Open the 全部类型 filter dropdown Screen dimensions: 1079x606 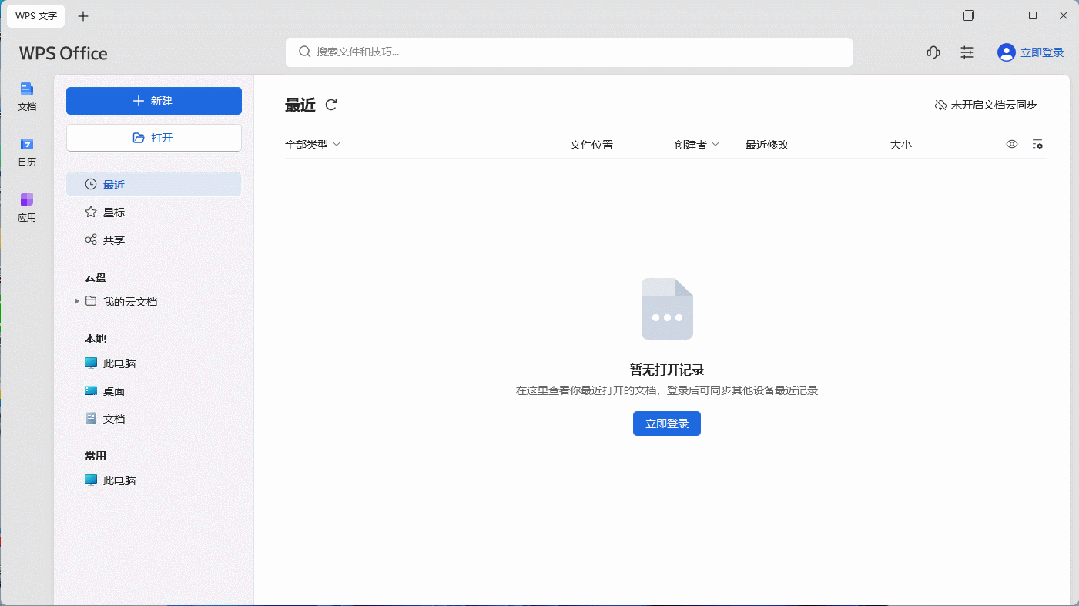[313, 144]
